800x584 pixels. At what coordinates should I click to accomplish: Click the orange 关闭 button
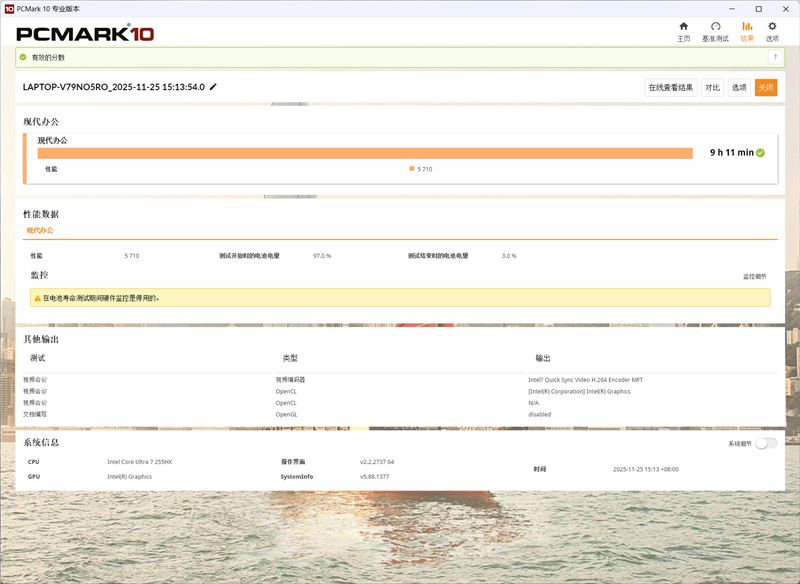pyautogui.click(x=765, y=88)
